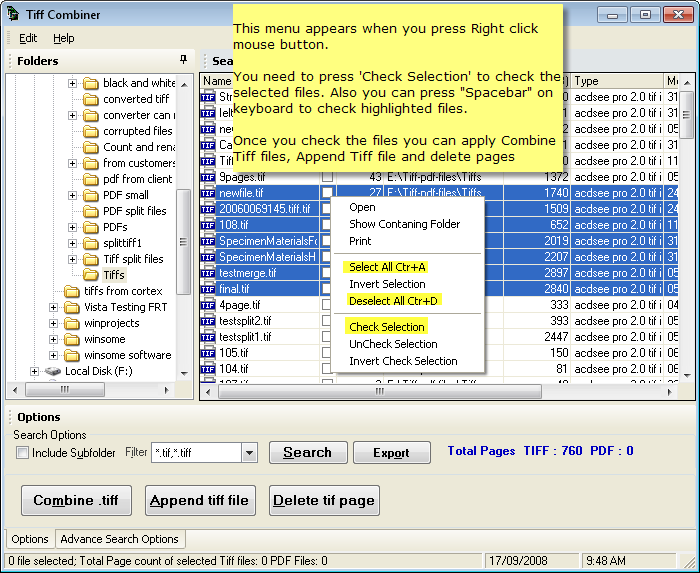Click the TIF file icon for testsplit2.tif

tap(208, 321)
